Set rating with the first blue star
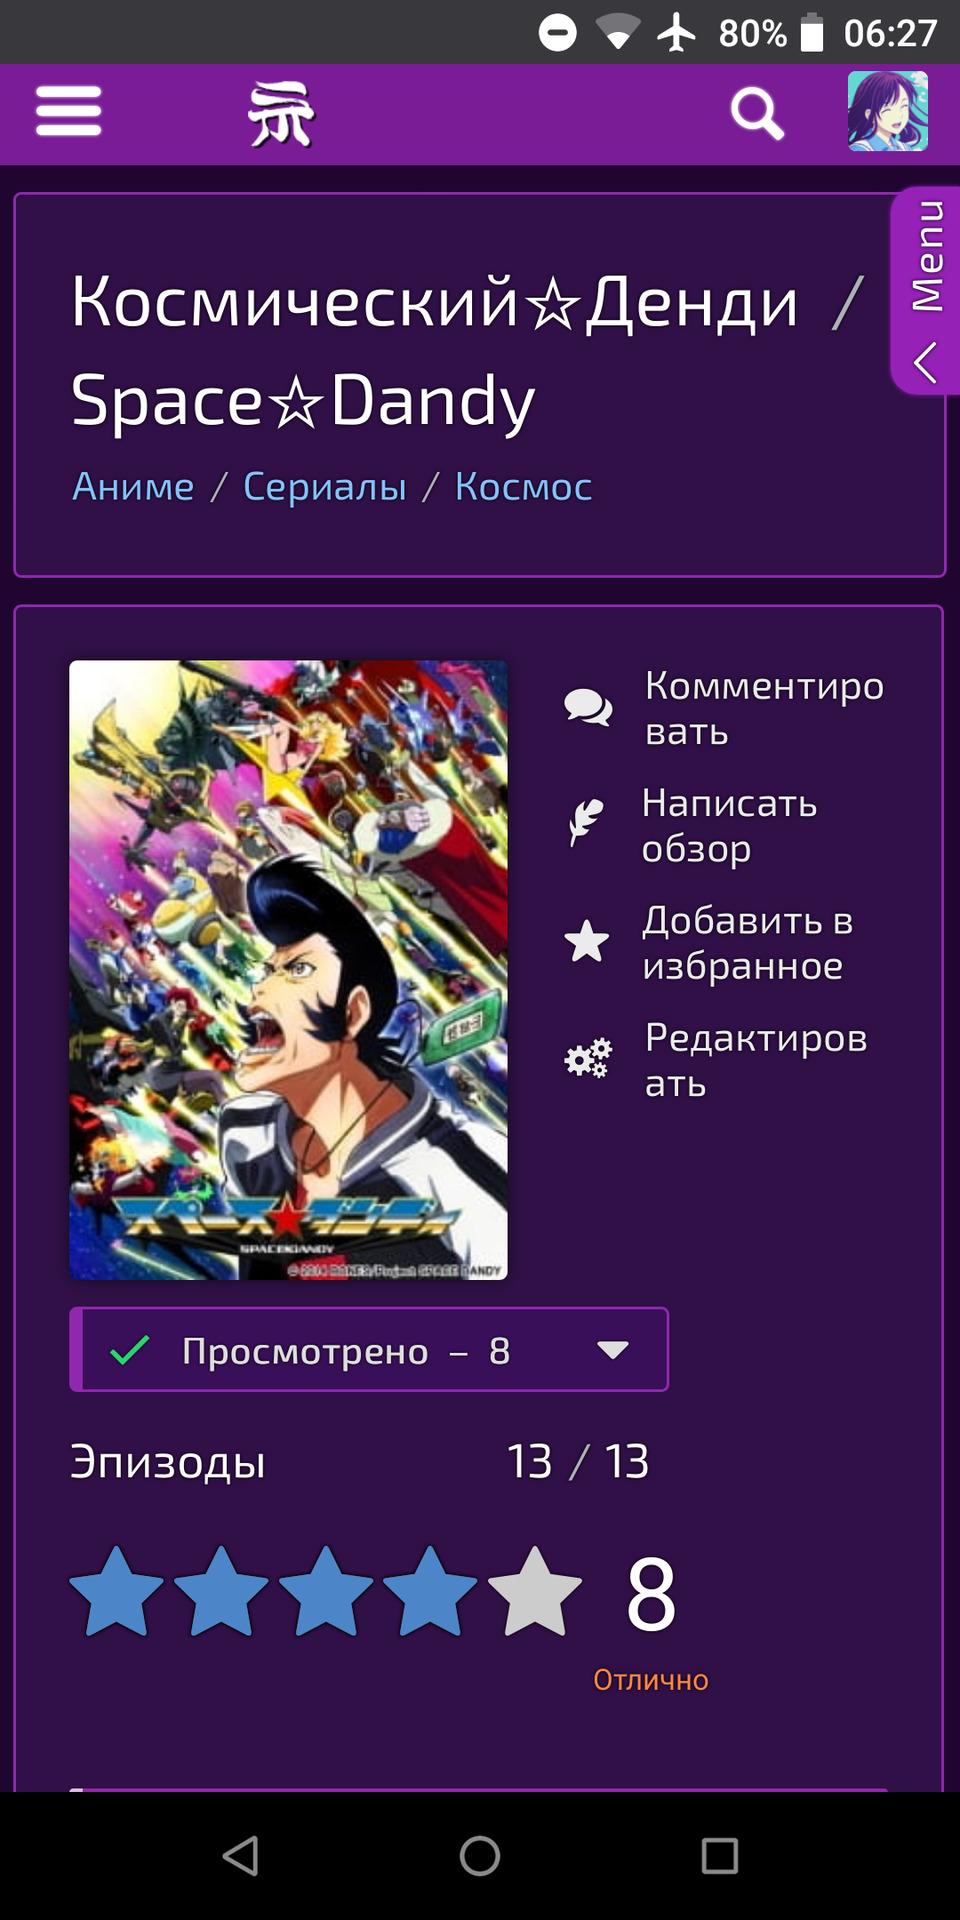The height and width of the screenshot is (1920, 960). tap(117, 1591)
